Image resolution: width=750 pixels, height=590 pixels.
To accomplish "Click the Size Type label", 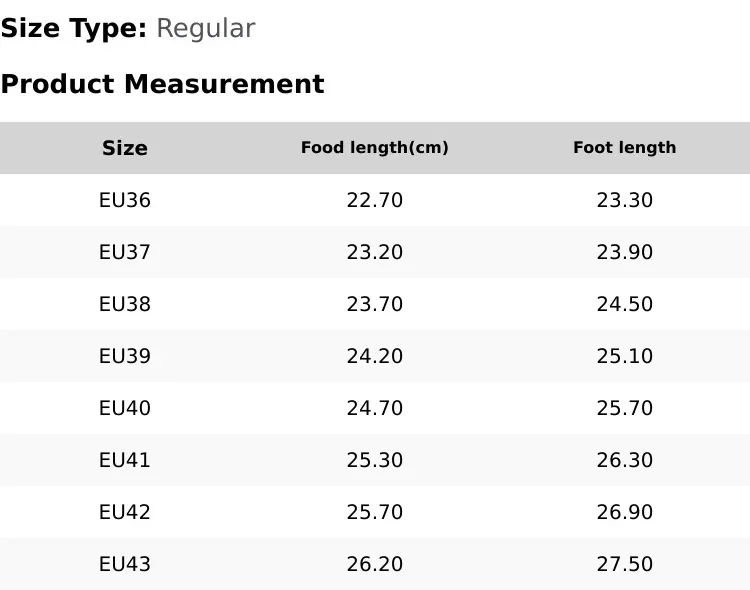I will [x=74, y=29].
